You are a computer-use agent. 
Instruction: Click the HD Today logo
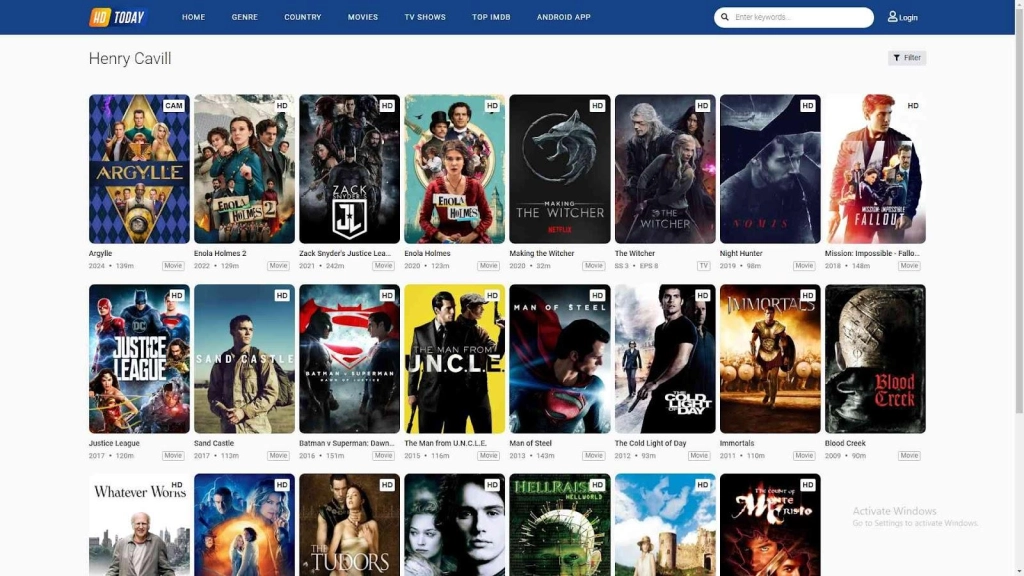[118, 17]
